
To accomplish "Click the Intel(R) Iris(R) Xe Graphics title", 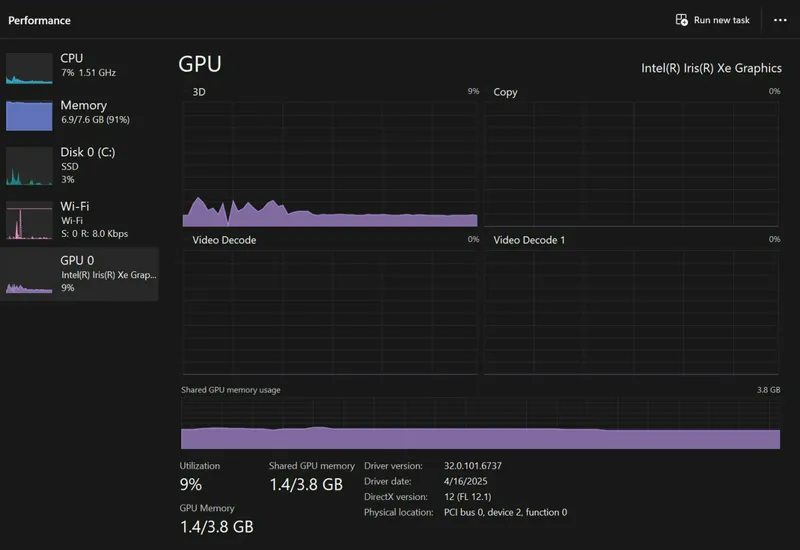I will [711, 68].
